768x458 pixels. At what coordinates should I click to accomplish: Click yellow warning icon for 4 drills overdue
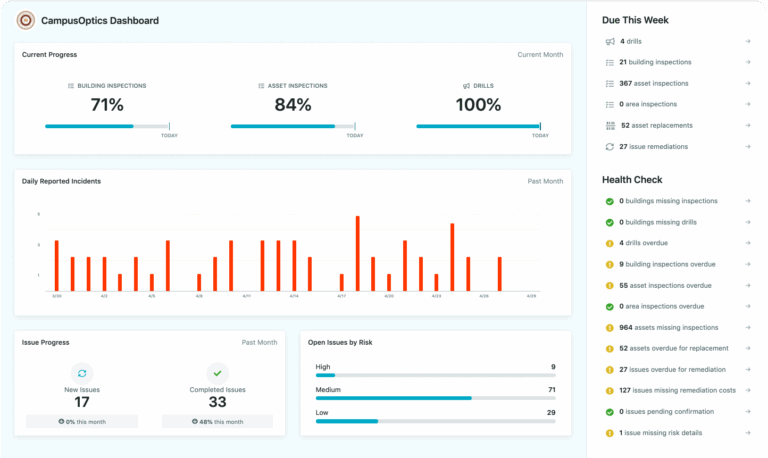(610, 243)
